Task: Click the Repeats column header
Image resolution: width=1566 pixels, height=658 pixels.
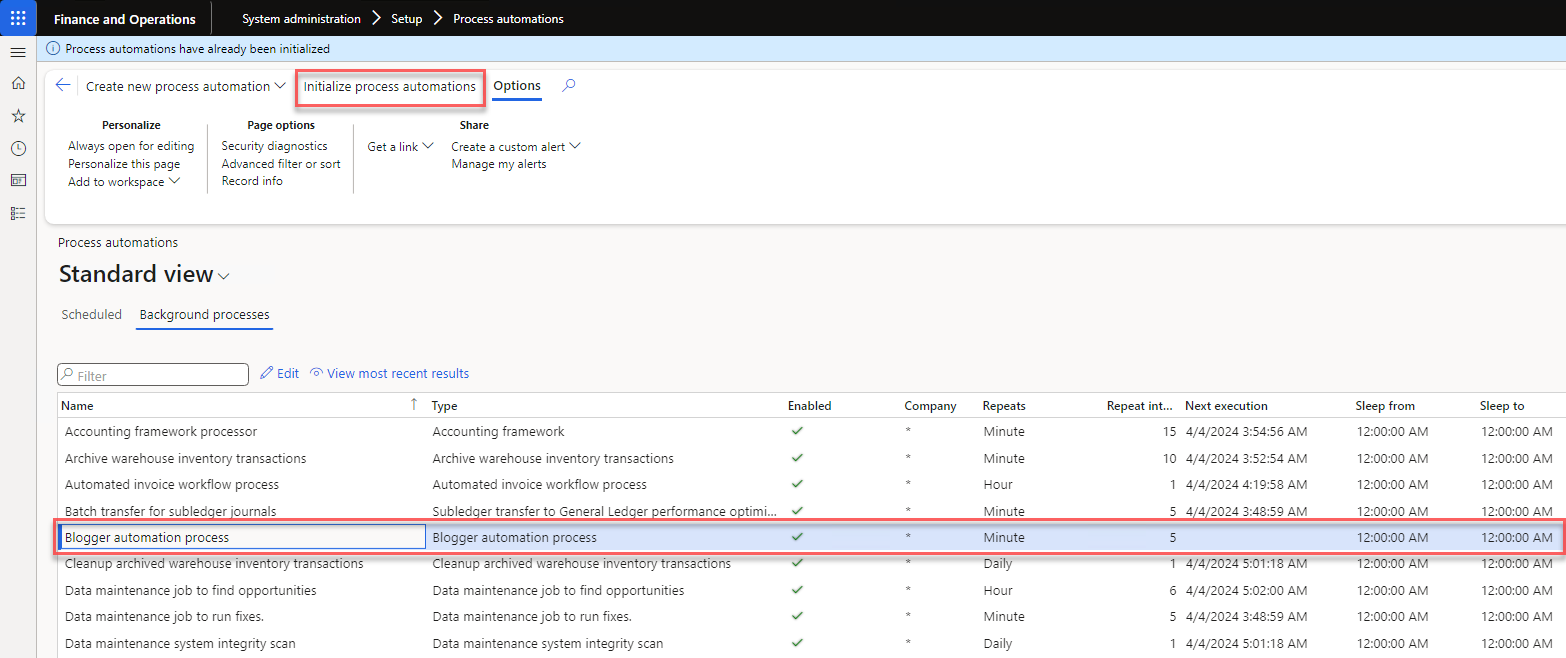Action: 1004,406
